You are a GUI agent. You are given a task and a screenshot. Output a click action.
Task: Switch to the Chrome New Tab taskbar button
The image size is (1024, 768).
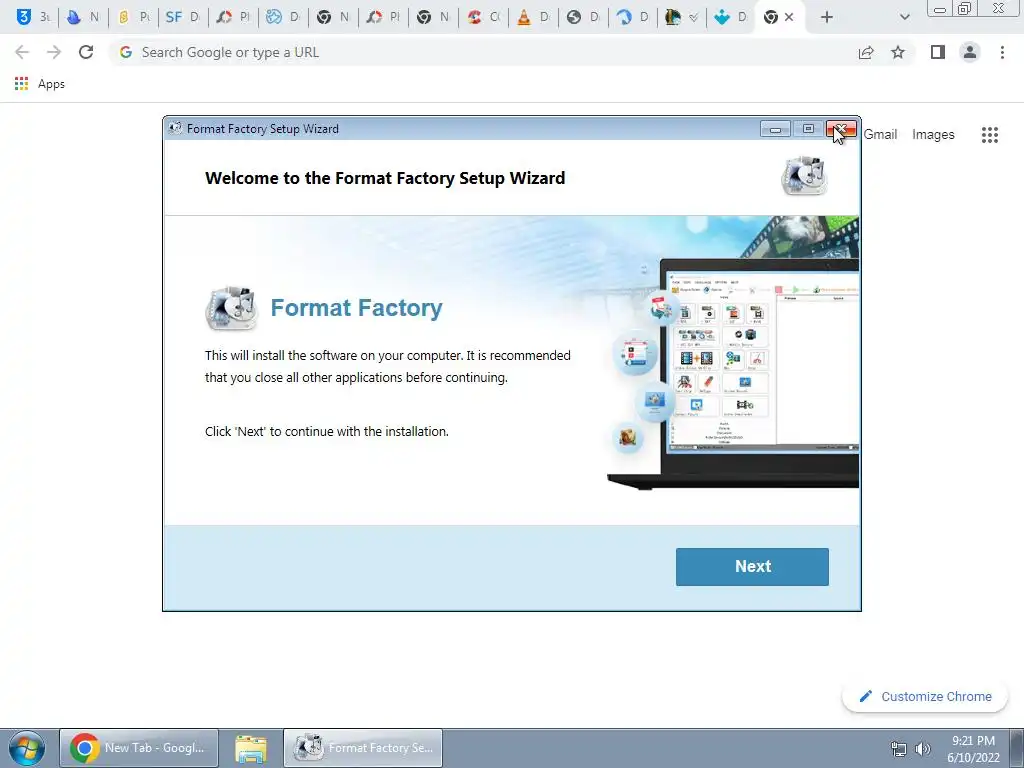[139, 748]
